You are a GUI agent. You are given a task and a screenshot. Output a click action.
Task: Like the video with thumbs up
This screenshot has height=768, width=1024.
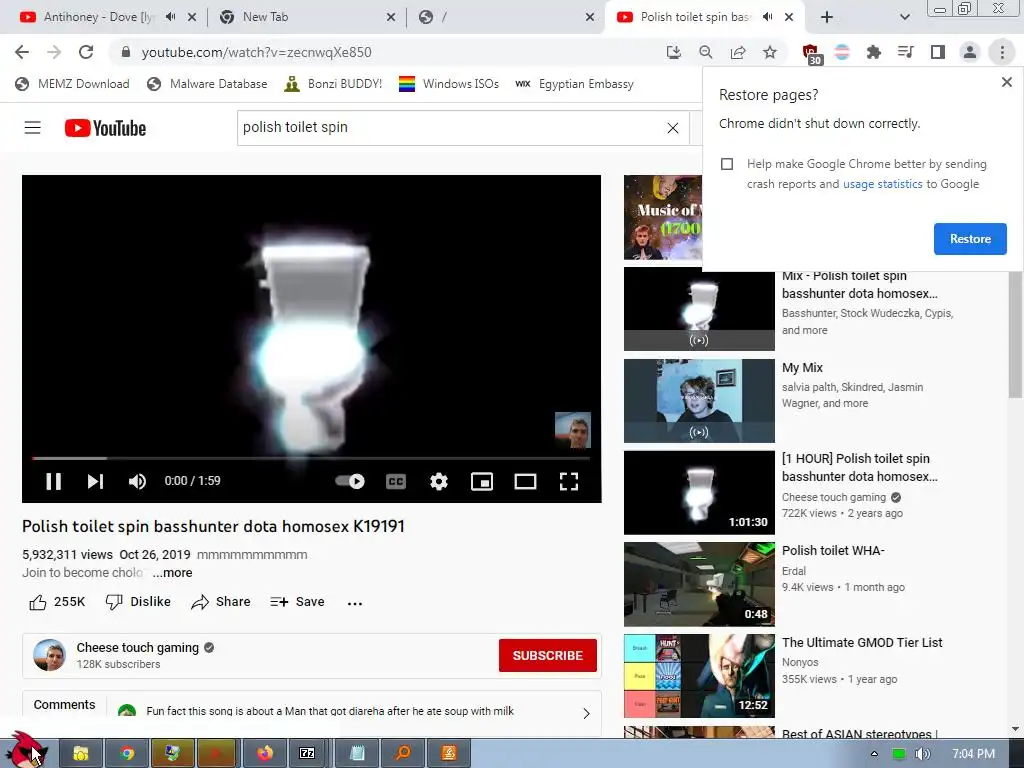(x=57, y=601)
